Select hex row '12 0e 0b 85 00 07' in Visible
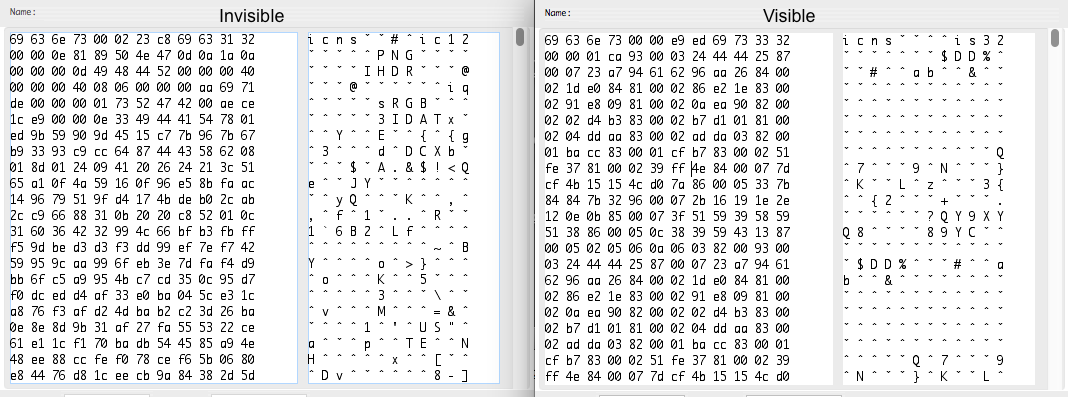This screenshot has width=1068, height=397. [668, 216]
